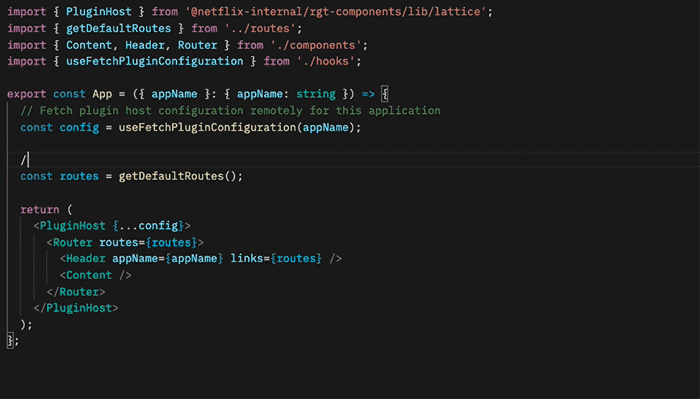Click the {...config} spread attribute
This screenshot has height=399, width=700.
coord(148,226)
